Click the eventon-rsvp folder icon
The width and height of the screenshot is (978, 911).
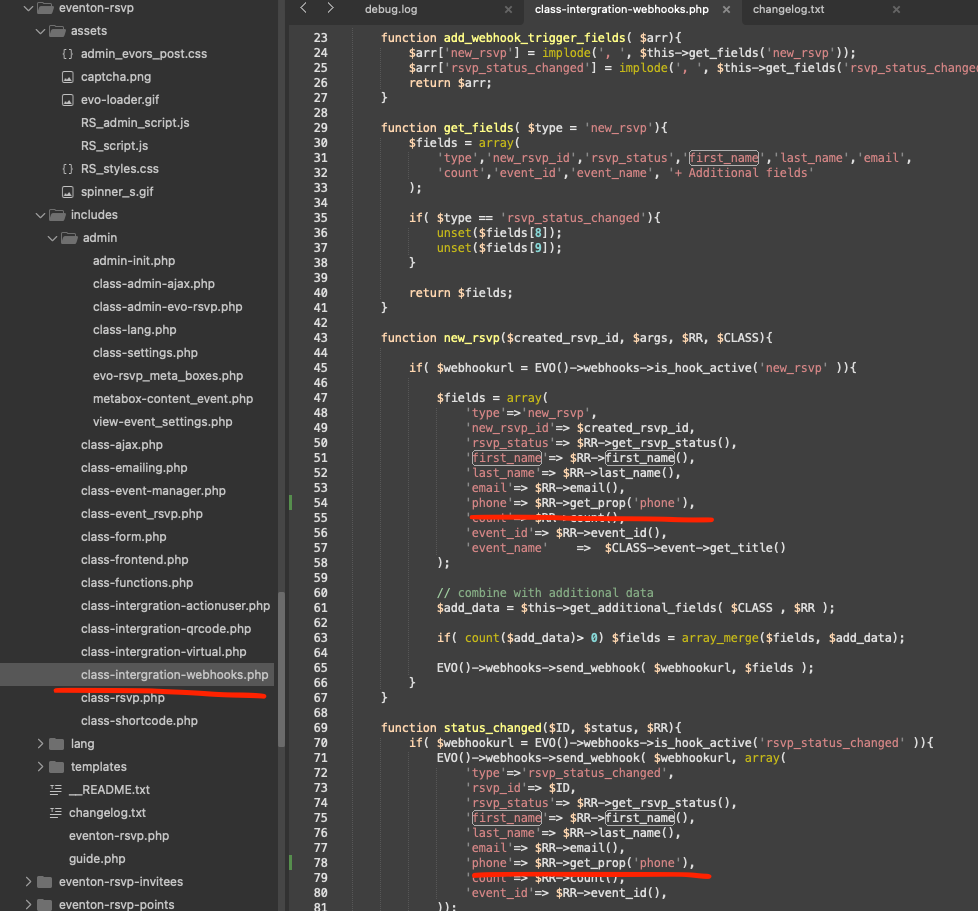coord(45,8)
